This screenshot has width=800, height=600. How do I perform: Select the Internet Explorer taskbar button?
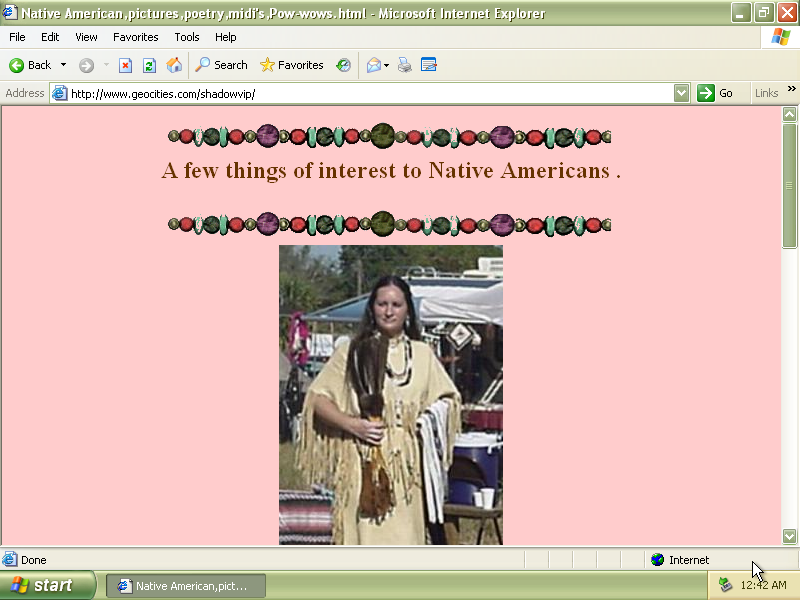190,585
